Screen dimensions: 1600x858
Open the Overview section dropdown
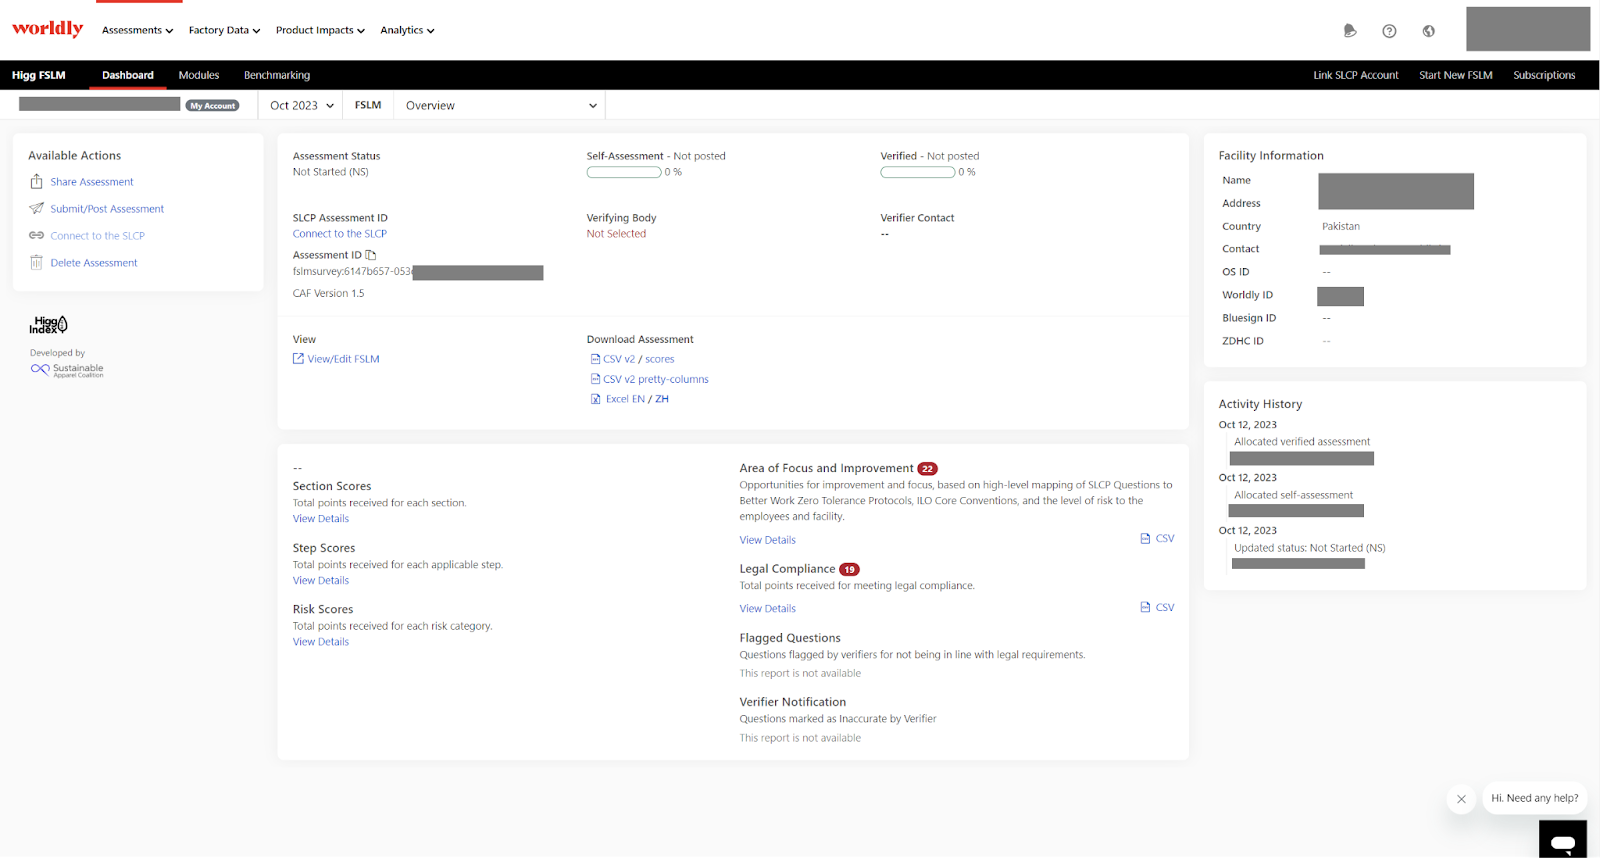tap(500, 106)
